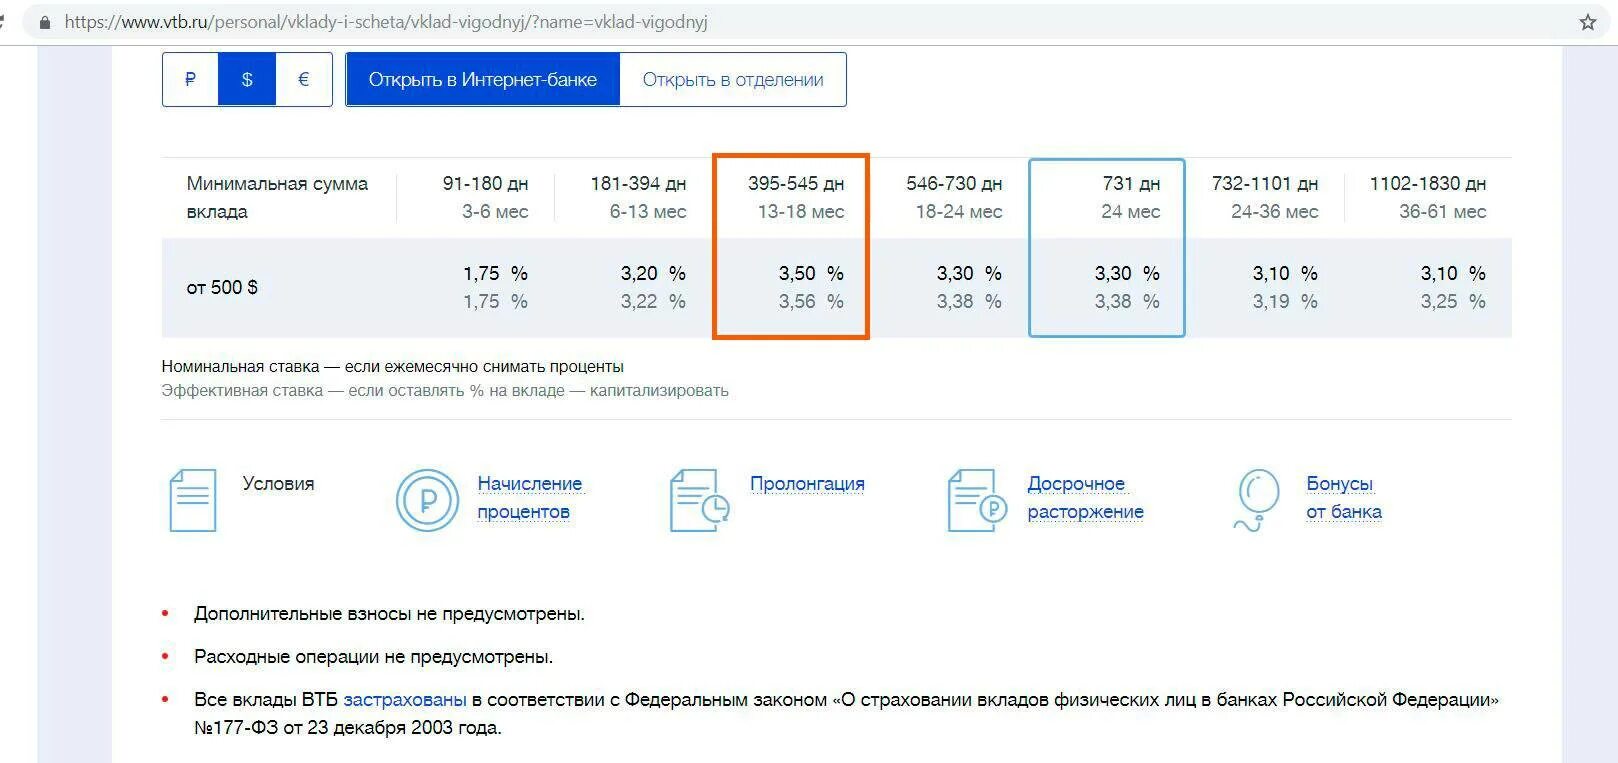
Task: Click the early termination document icon
Action: (976, 500)
